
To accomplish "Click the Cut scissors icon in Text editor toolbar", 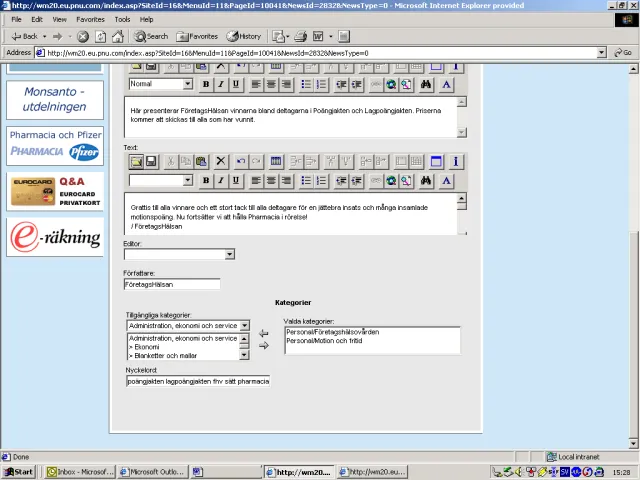I will (x=171, y=161).
